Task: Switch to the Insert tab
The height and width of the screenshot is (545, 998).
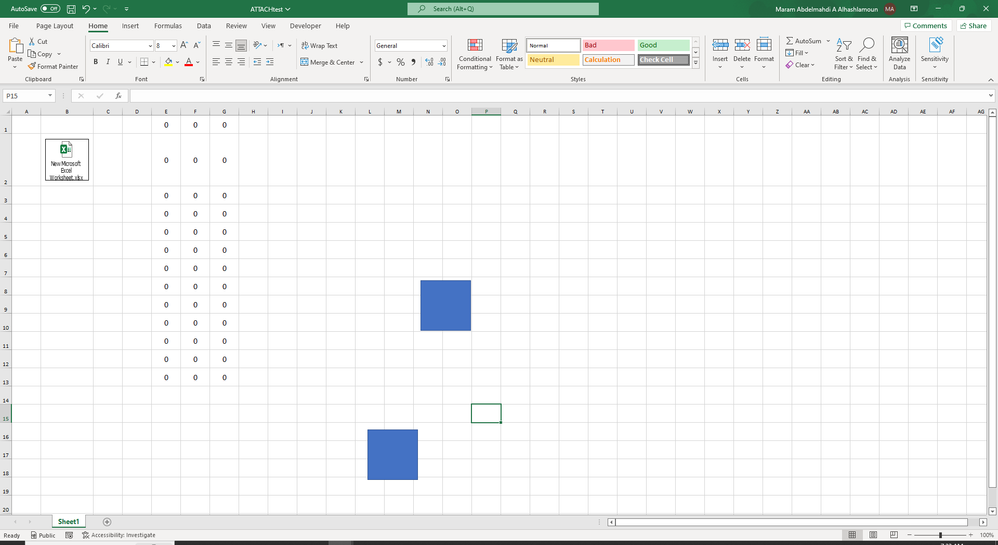Action: pyautogui.click(x=130, y=26)
